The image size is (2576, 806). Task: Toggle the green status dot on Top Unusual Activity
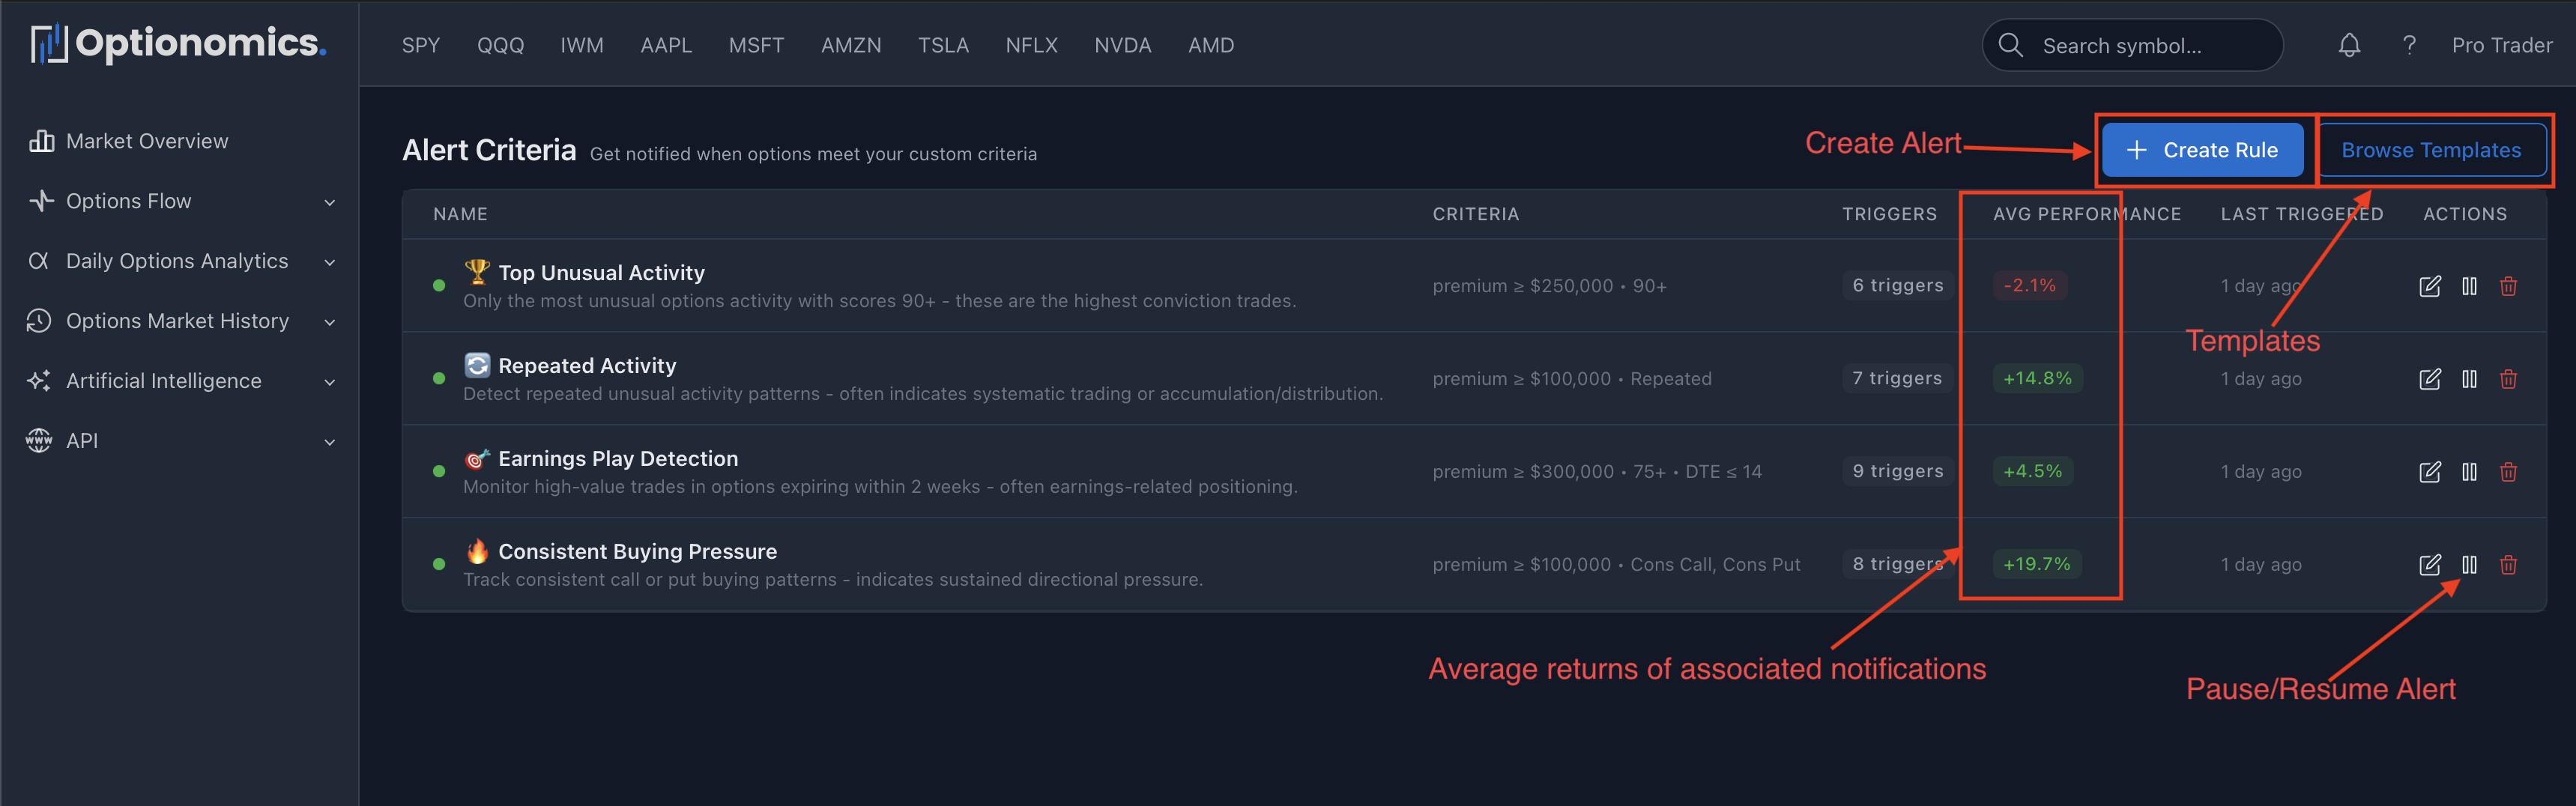(438, 285)
